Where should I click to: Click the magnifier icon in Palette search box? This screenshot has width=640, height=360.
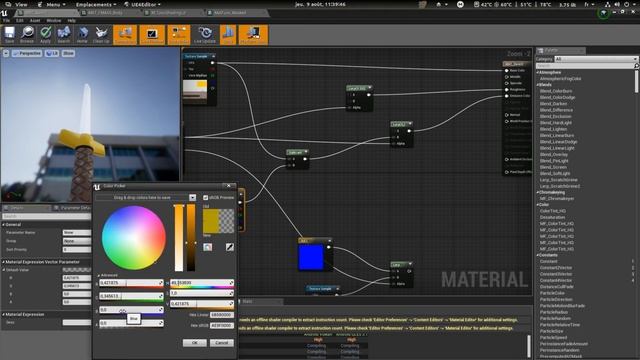point(636,65)
